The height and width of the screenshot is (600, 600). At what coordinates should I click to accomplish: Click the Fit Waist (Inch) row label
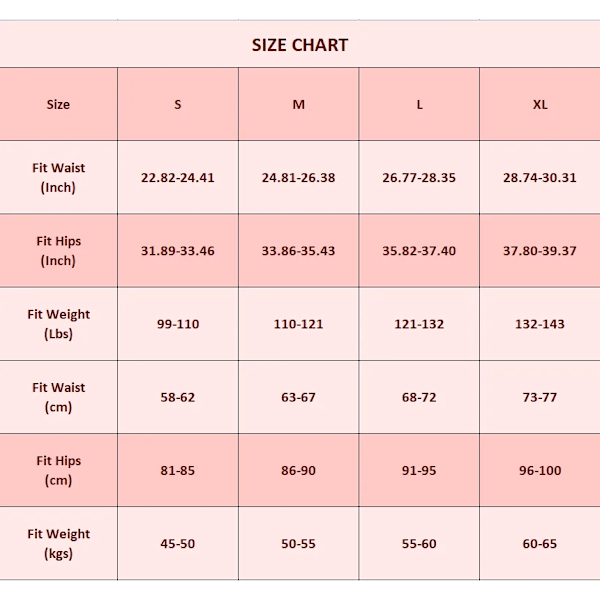pos(58,177)
